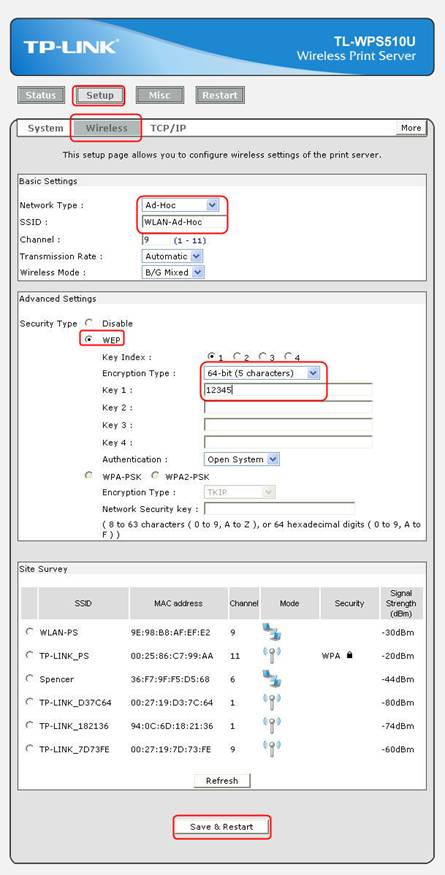Click the access point icon for TP-LINK_D37C64

pos(271,702)
